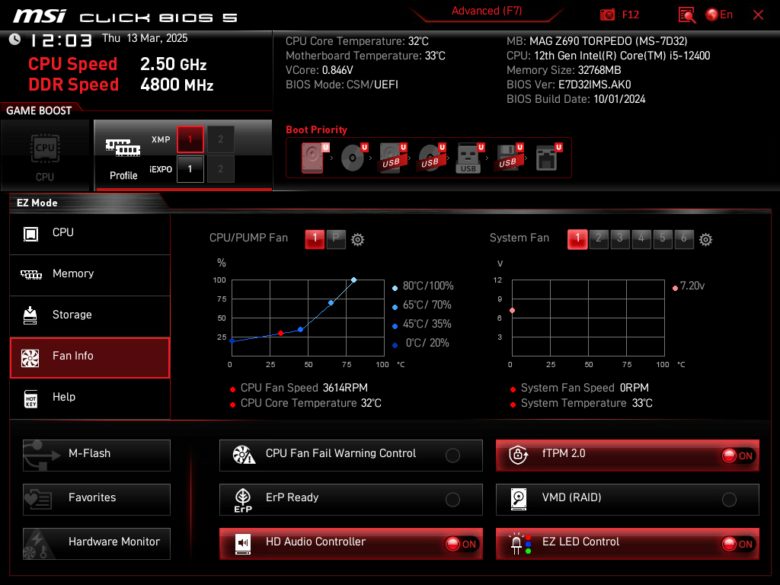This screenshot has height=585, width=780.
Task: Select XMP profile 2
Action: [x=220, y=139]
